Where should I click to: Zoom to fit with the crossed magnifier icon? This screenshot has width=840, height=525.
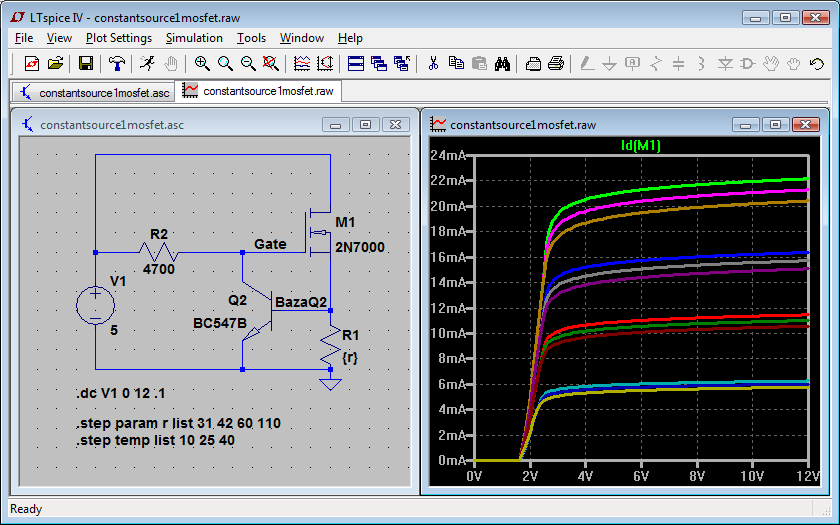(x=271, y=64)
